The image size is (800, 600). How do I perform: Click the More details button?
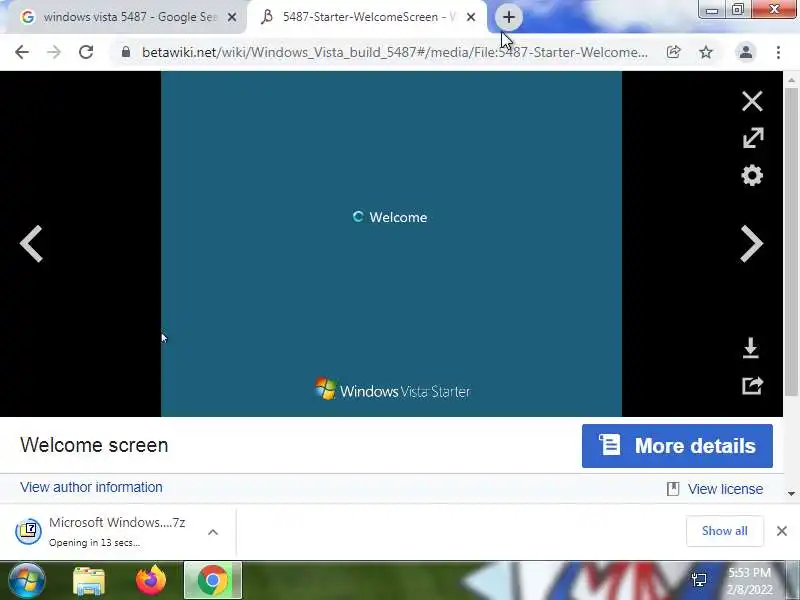pos(677,446)
